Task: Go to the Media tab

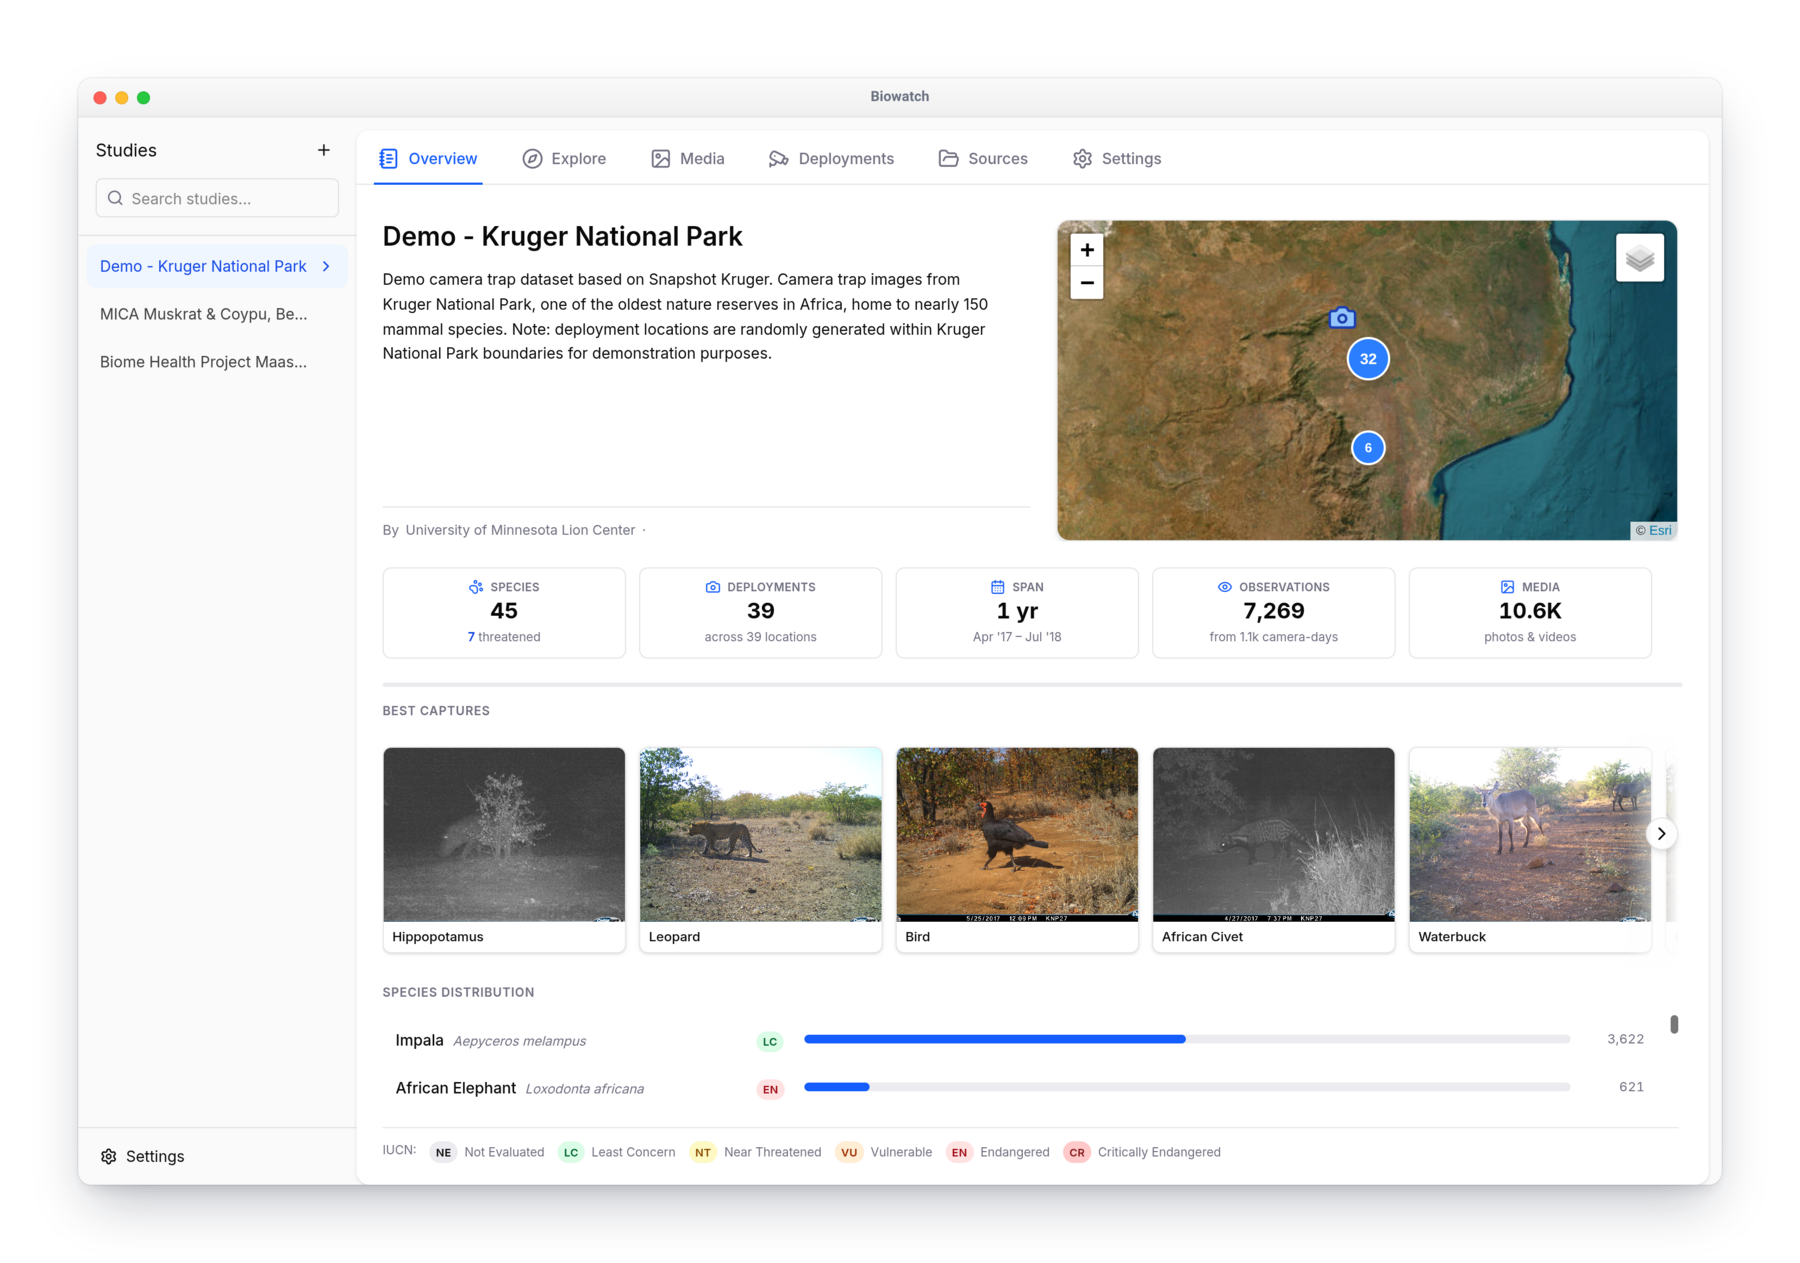Action: (687, 158)
